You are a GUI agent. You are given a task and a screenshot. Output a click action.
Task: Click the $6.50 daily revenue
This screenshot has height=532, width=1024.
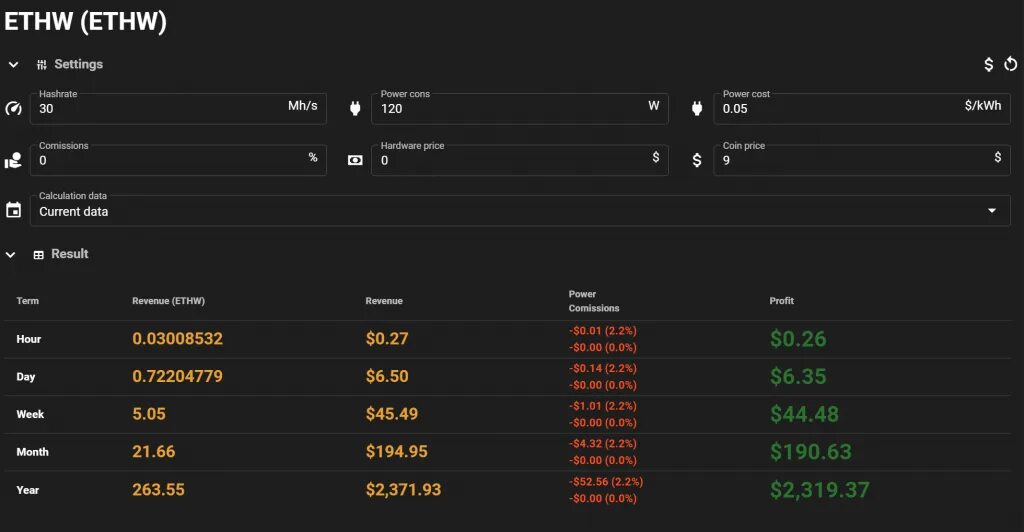point(387,376)
